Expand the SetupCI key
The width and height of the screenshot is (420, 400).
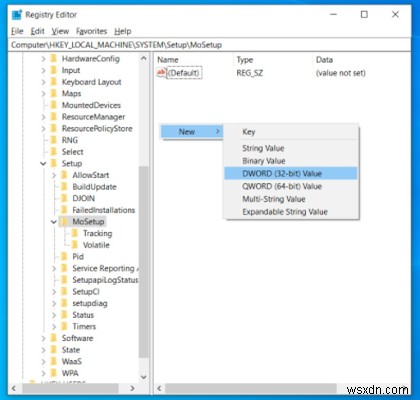tap(54, 292)
